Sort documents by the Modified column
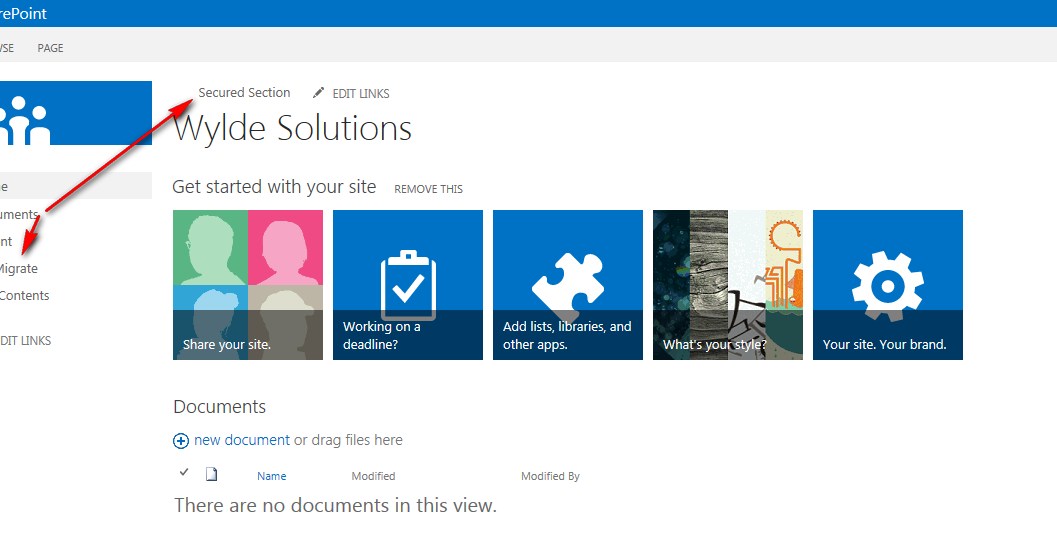1057x555 pixels. [x=373, y=476]
